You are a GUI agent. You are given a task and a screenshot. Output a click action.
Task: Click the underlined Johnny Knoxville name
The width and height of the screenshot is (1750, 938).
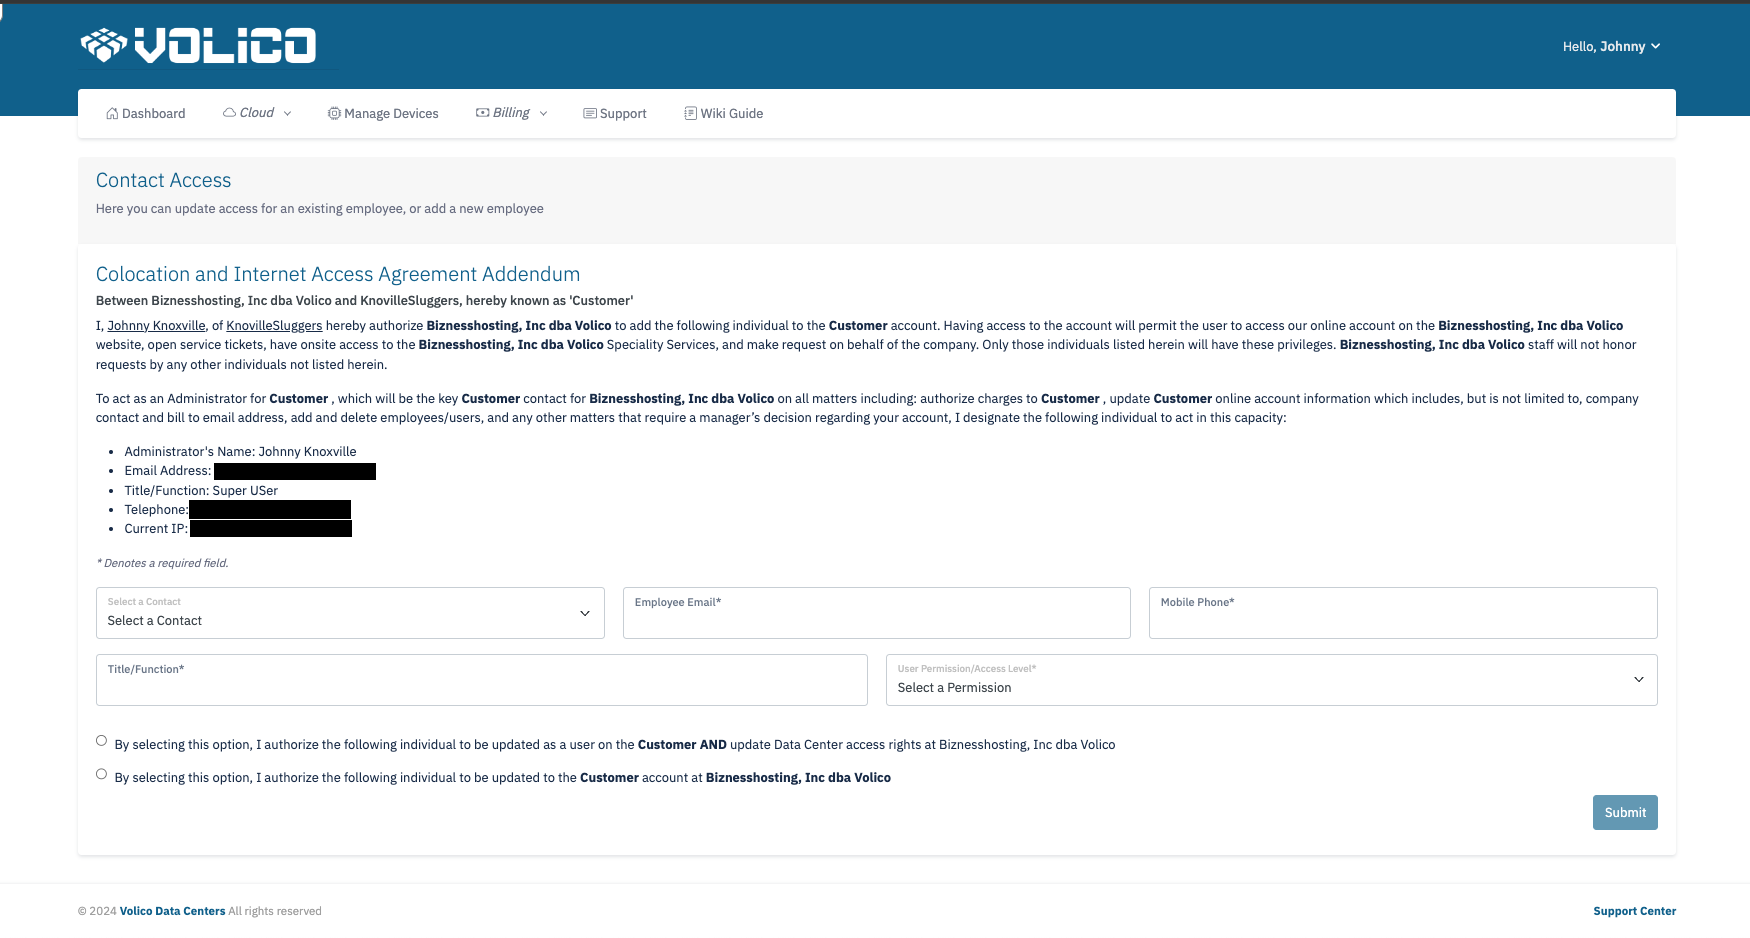156,326
